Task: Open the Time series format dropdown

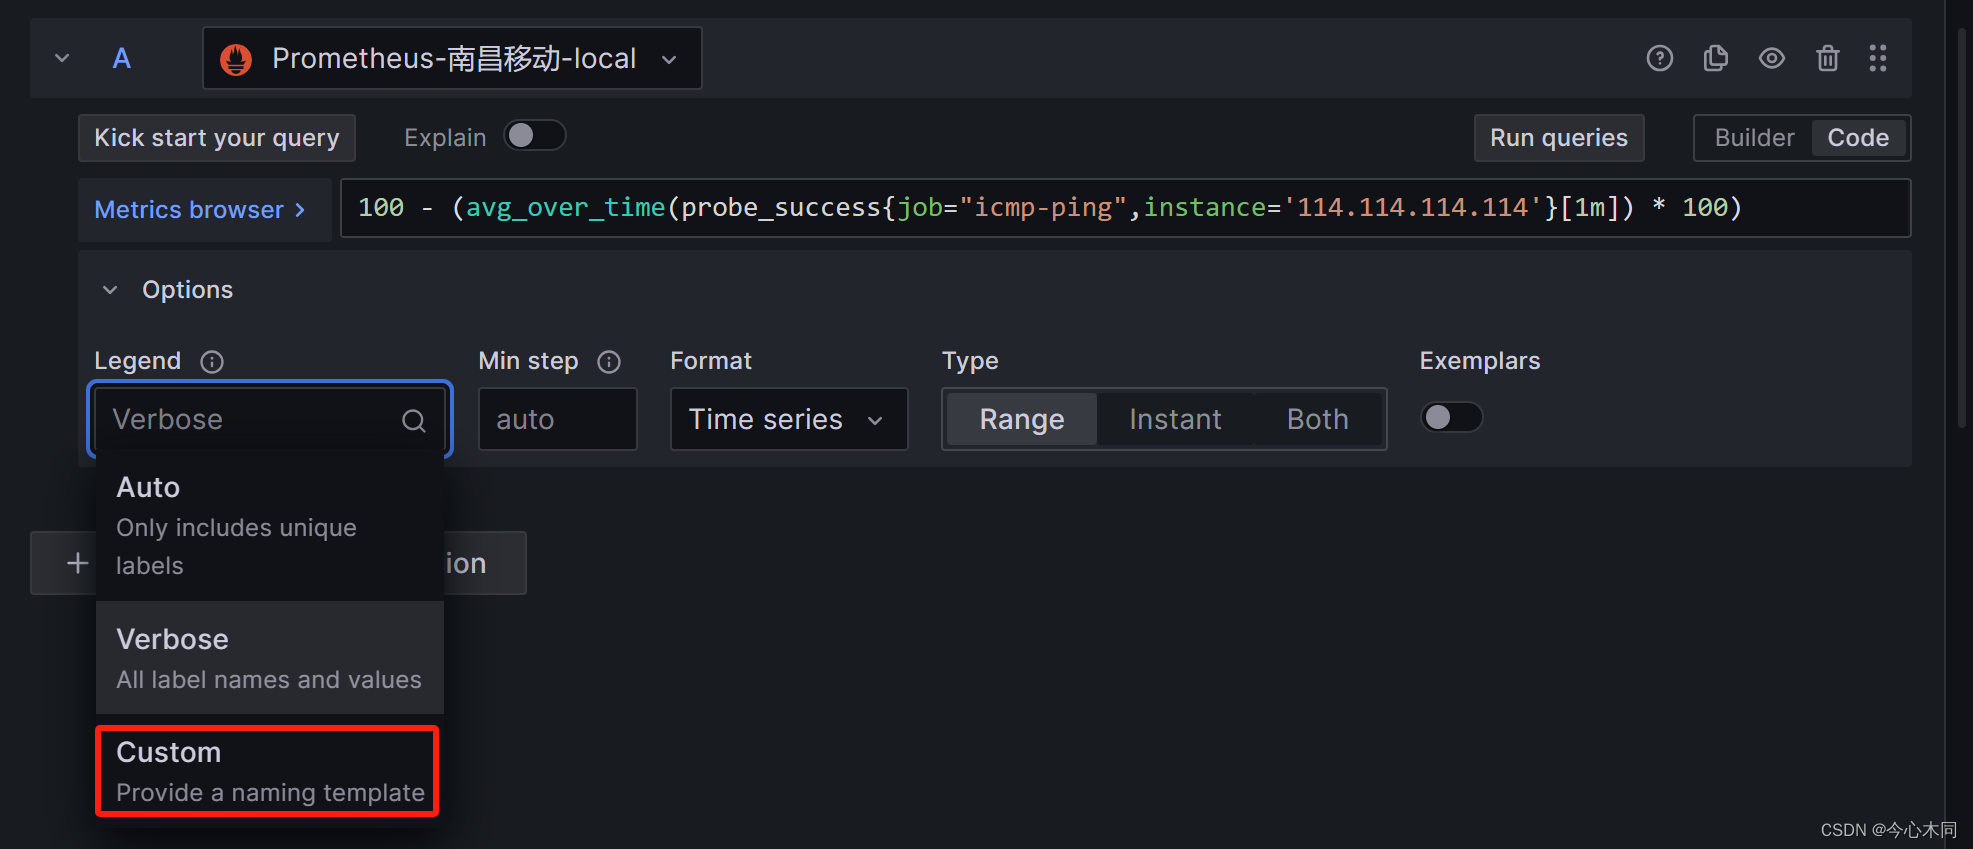Action: pyautogui.click(x=788, y=419)
